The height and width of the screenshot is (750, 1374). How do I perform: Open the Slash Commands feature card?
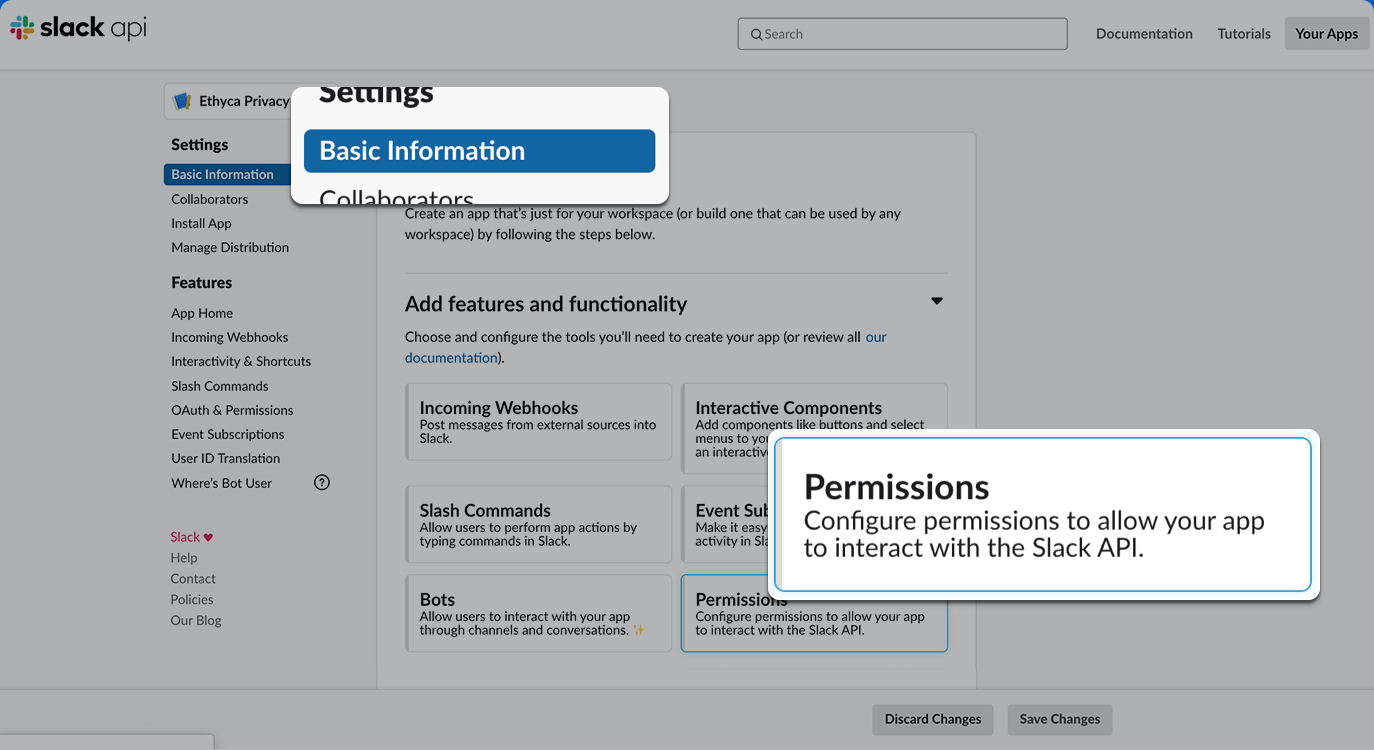[x=538, y=524]
